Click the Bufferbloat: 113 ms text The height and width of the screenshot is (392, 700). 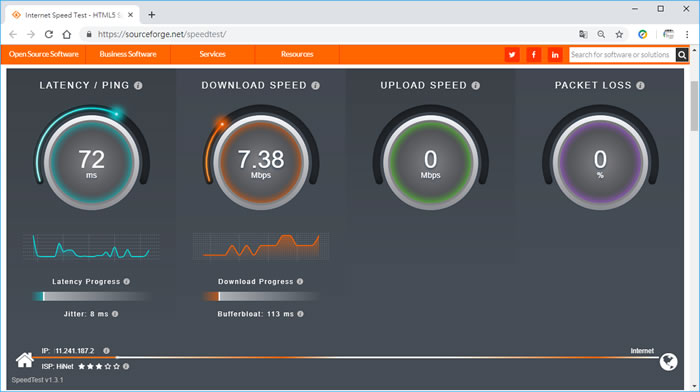pyautogui.click(x=255, y=314)
